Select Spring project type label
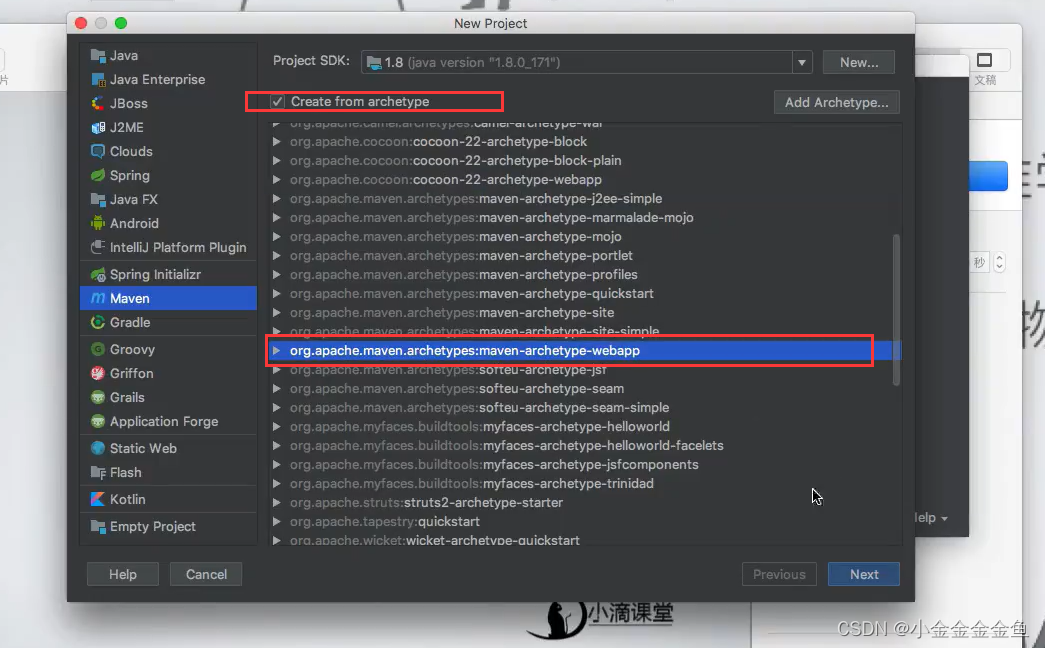This screenshot has height=648, width=1045. coord(130,175)
